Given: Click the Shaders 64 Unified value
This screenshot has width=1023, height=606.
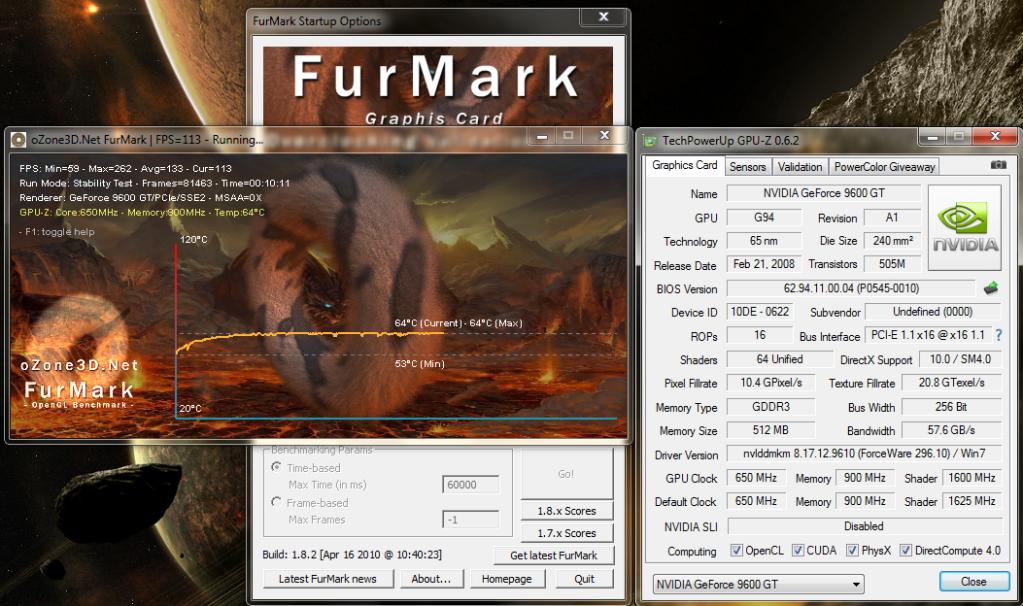Looking at the screenshot, I should (780, 359).
